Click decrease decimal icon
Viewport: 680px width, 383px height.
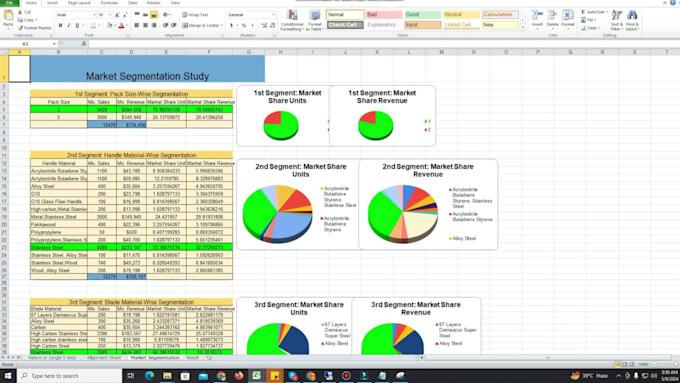(272, 26)
